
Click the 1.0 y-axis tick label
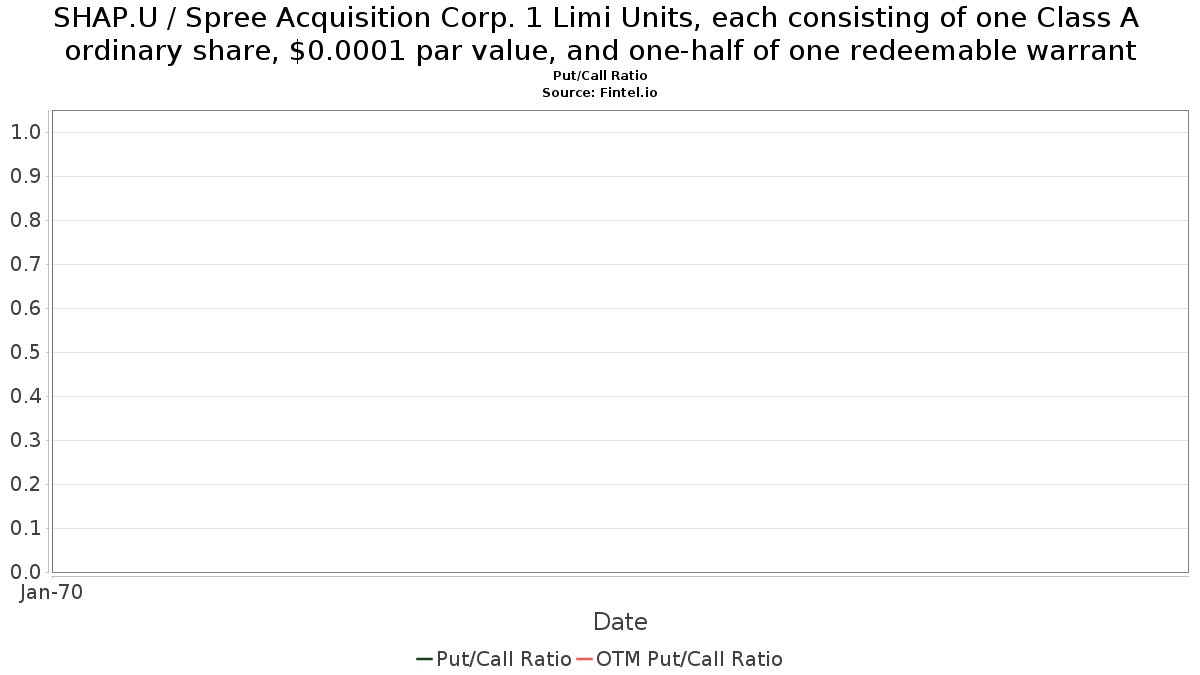point(25,132)
